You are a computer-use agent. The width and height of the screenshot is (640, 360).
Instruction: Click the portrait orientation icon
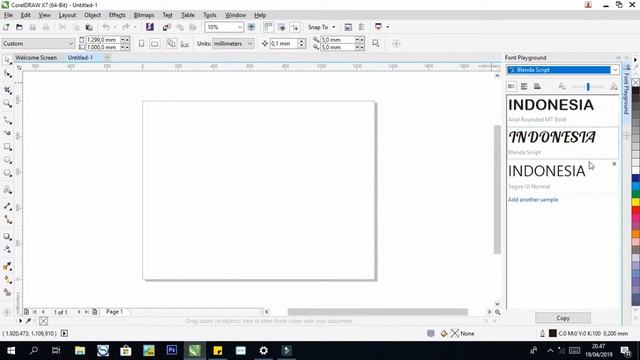pyautogui.click(x=141, y=44)
